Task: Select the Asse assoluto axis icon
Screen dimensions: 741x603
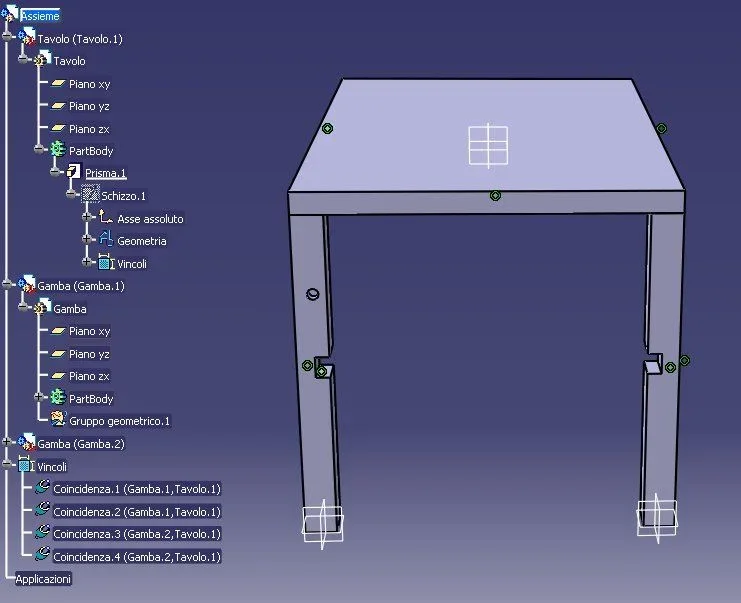Action: tap(105, 217)
